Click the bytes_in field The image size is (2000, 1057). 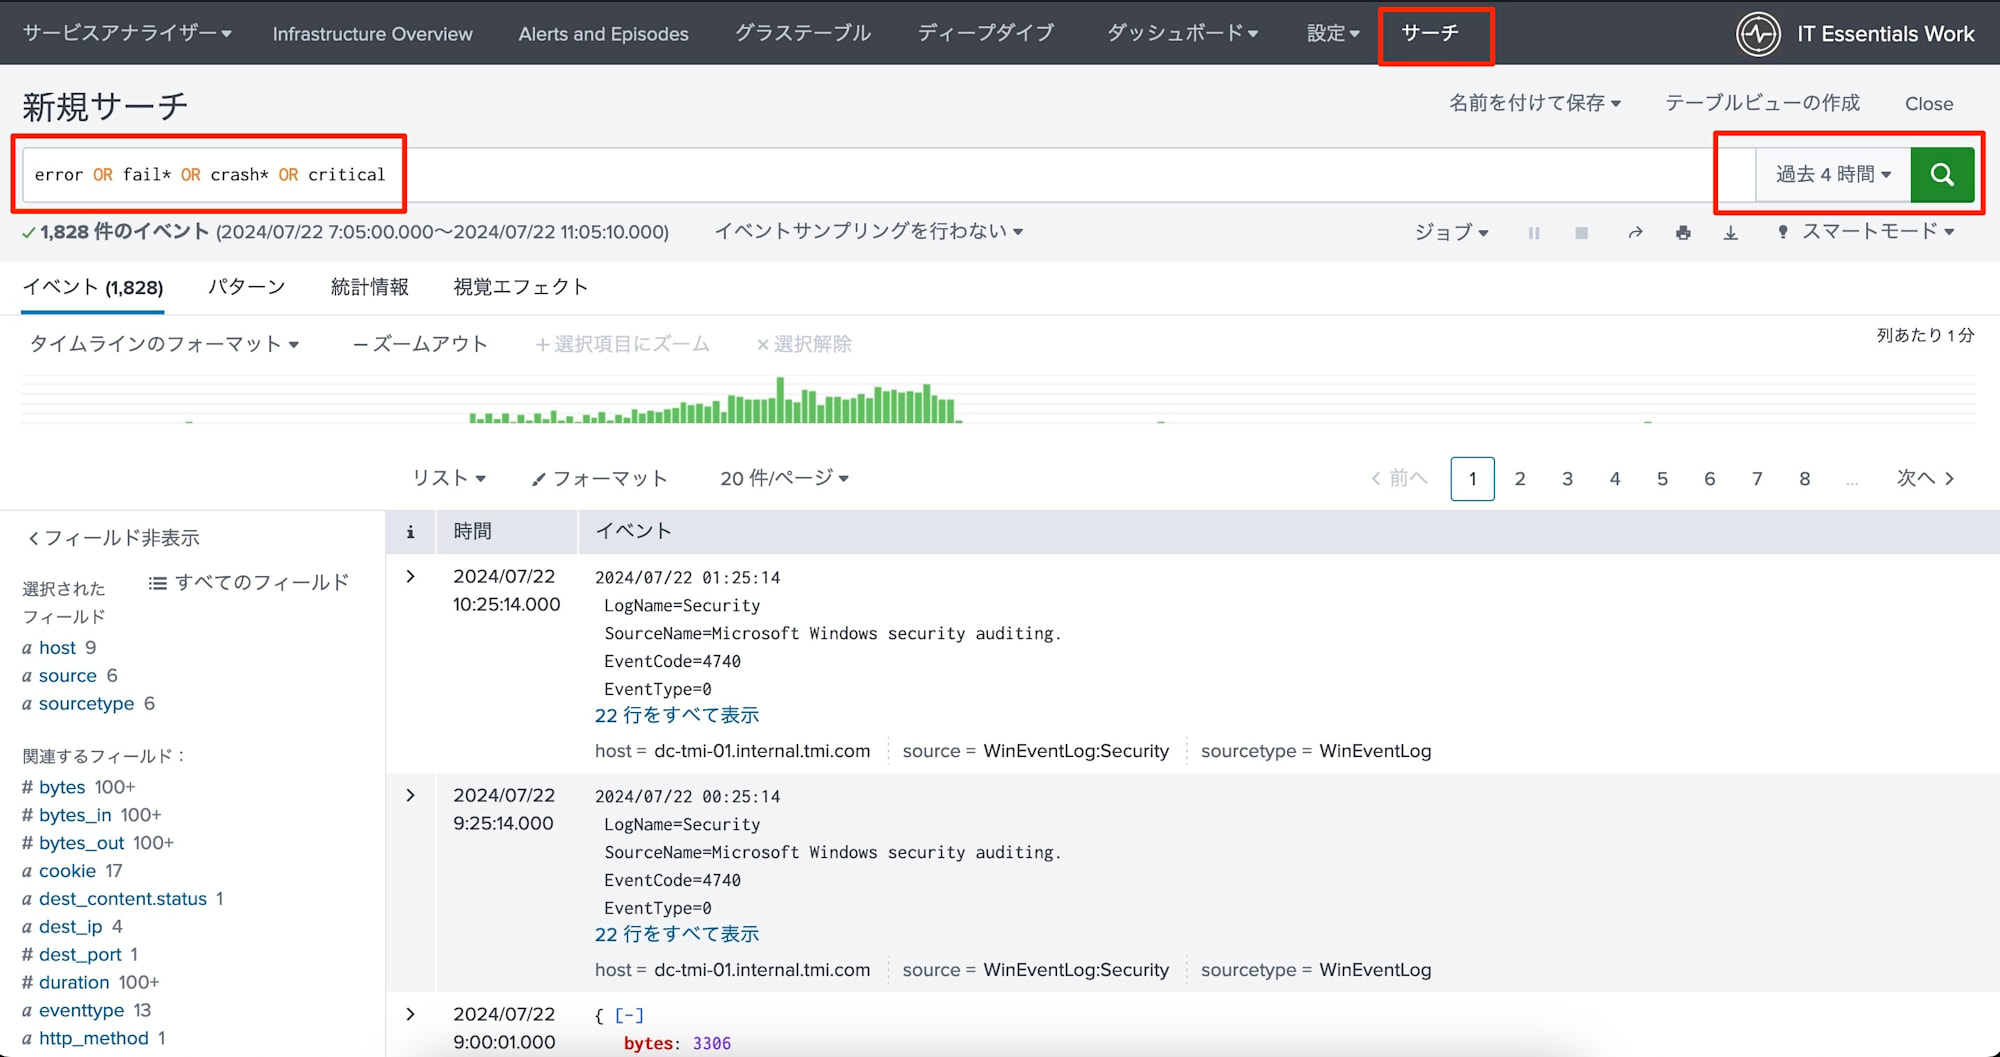[x=75, y=815]
